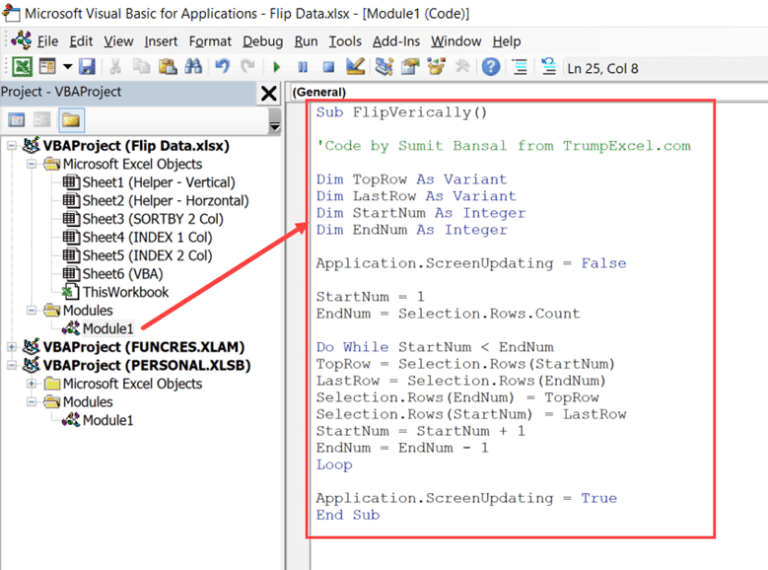
Task: Run the macro with the green play icon
Action: (x=276, y=67)
